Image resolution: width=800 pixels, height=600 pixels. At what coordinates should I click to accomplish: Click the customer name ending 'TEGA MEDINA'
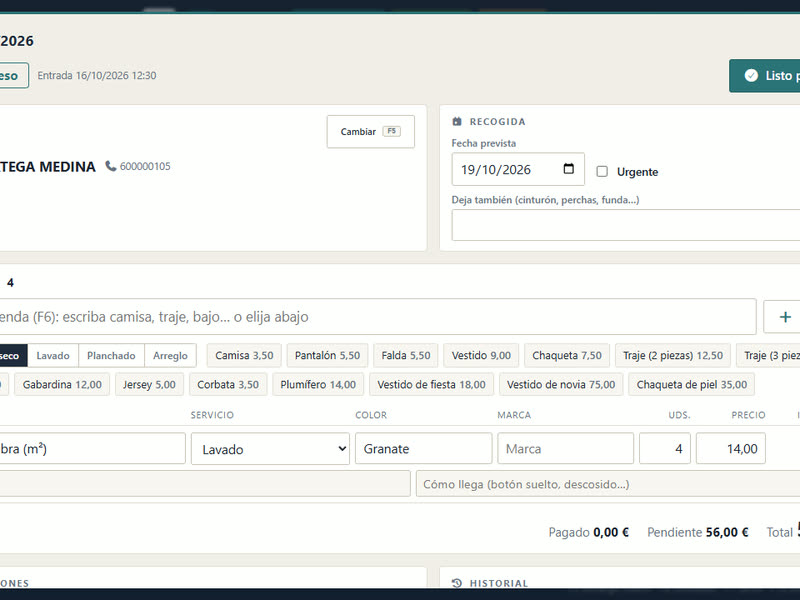pos(47,167)
